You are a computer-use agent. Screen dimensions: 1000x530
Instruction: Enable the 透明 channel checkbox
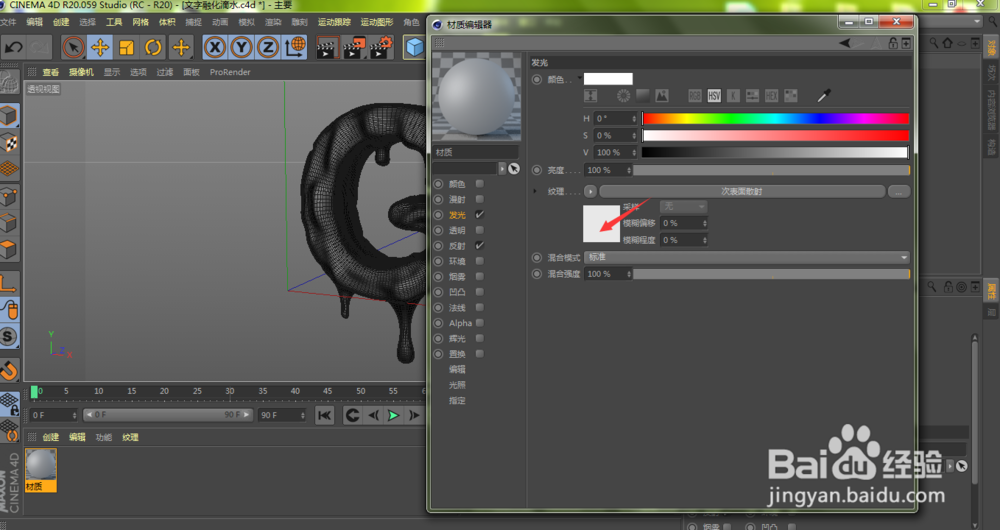(x=480, y=230)
